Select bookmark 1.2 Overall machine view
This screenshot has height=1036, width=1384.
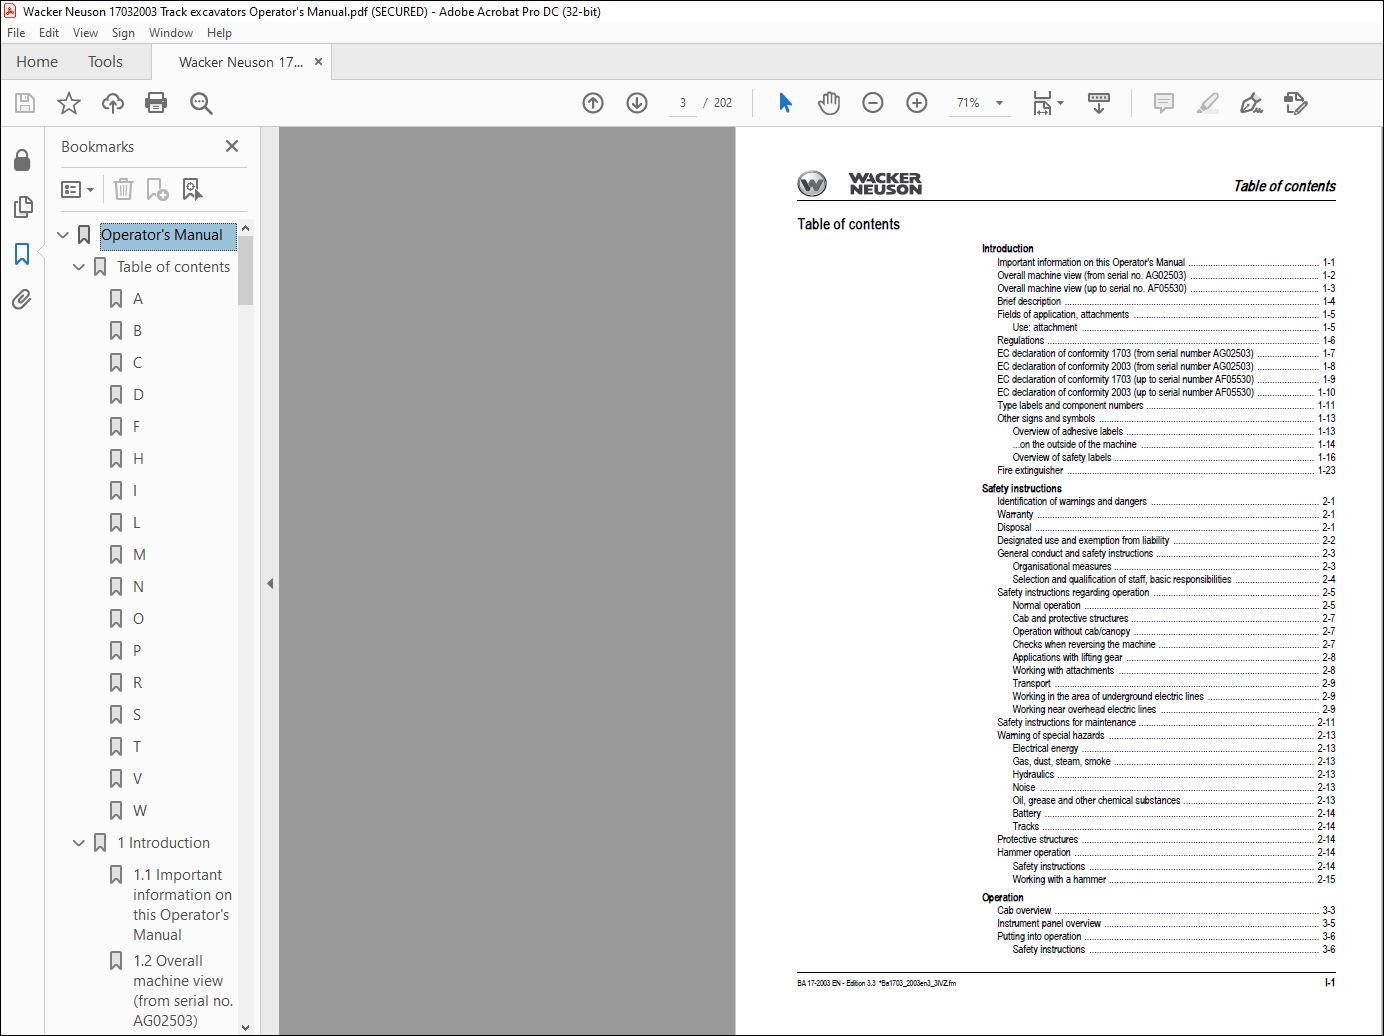[x=183, y=991]
